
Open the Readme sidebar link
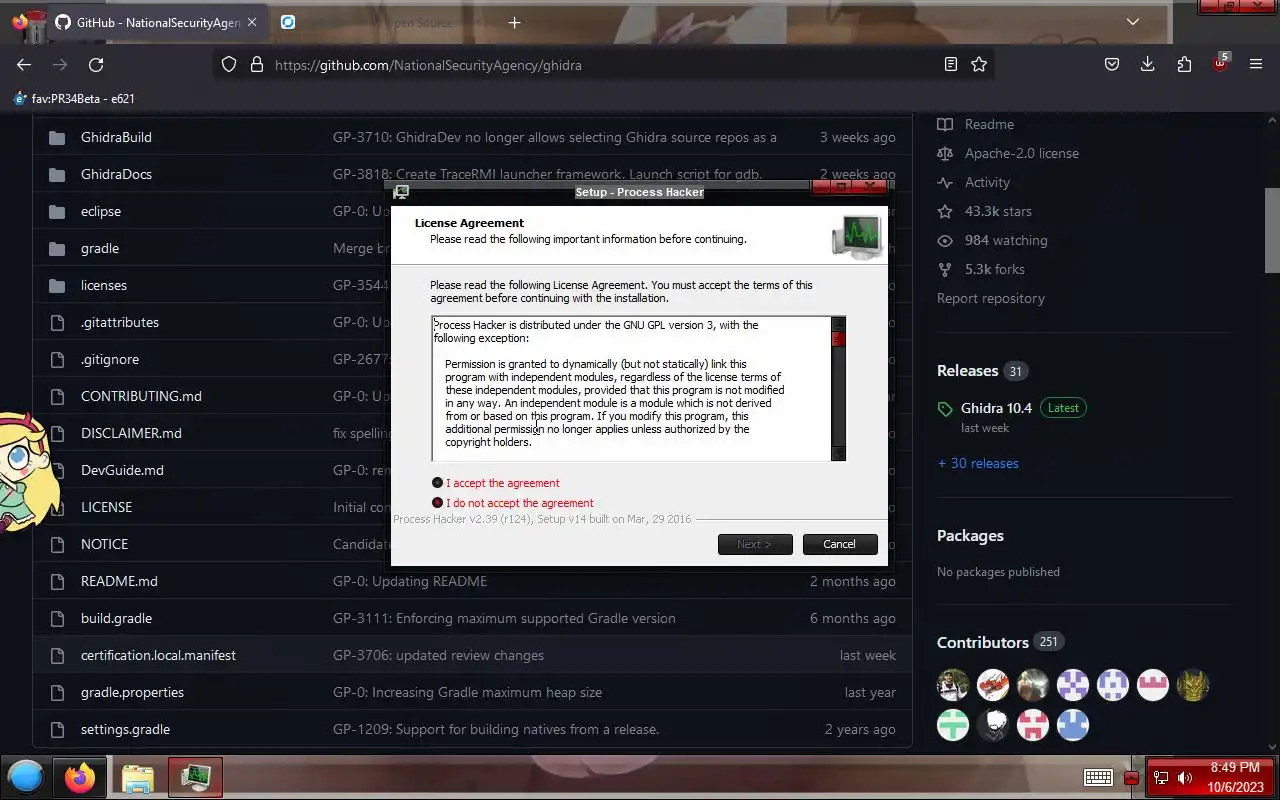click(x=976, y=124)
